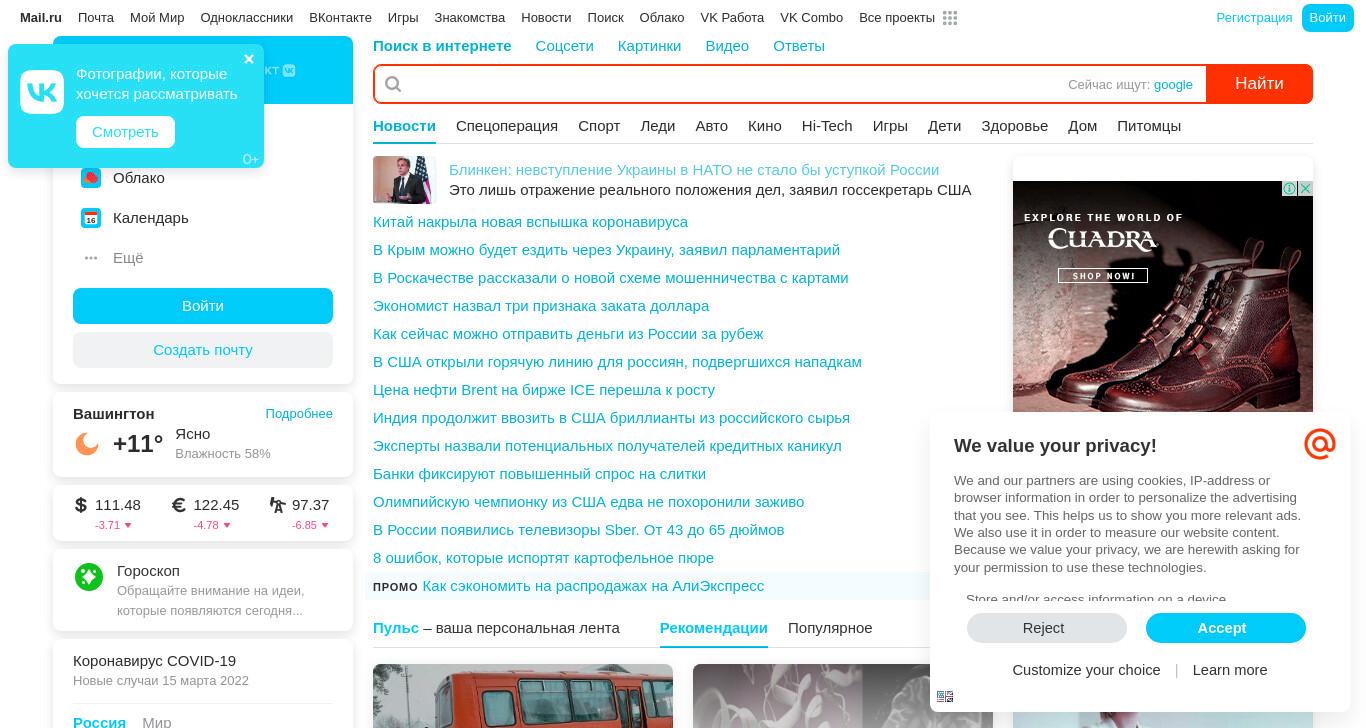Open Подробнее weather link
Screen dimensions: 1366x728
(x=299, y=414)
